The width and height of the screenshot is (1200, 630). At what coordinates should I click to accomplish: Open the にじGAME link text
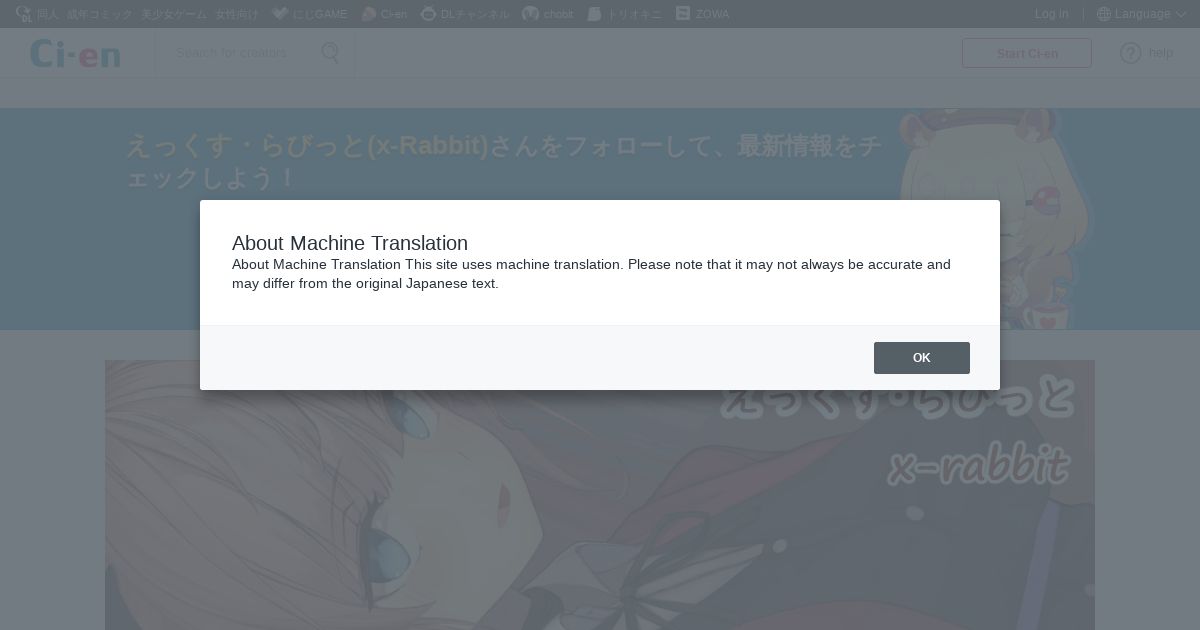[x=320, y=14]
